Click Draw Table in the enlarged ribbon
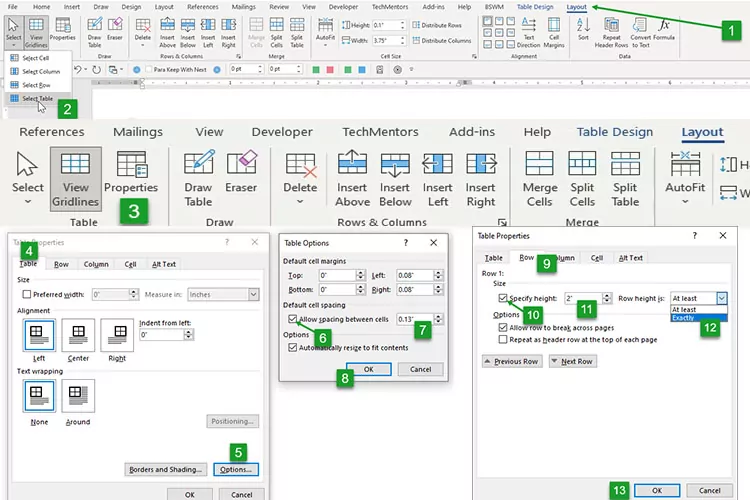Image resolution: width=750 pixels, height=500 pixels. (x=199, y=179)
